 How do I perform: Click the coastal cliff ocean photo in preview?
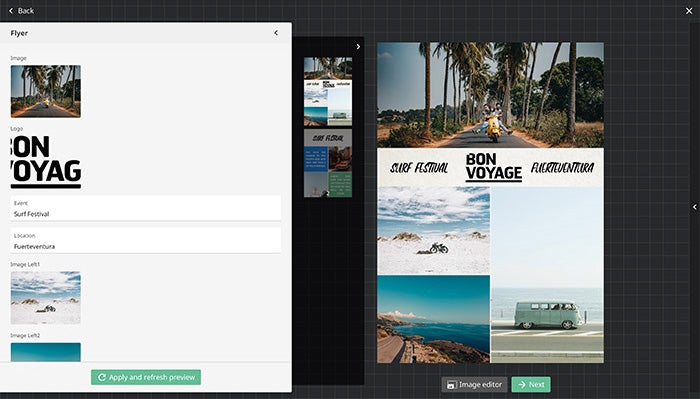pos(433,319)
